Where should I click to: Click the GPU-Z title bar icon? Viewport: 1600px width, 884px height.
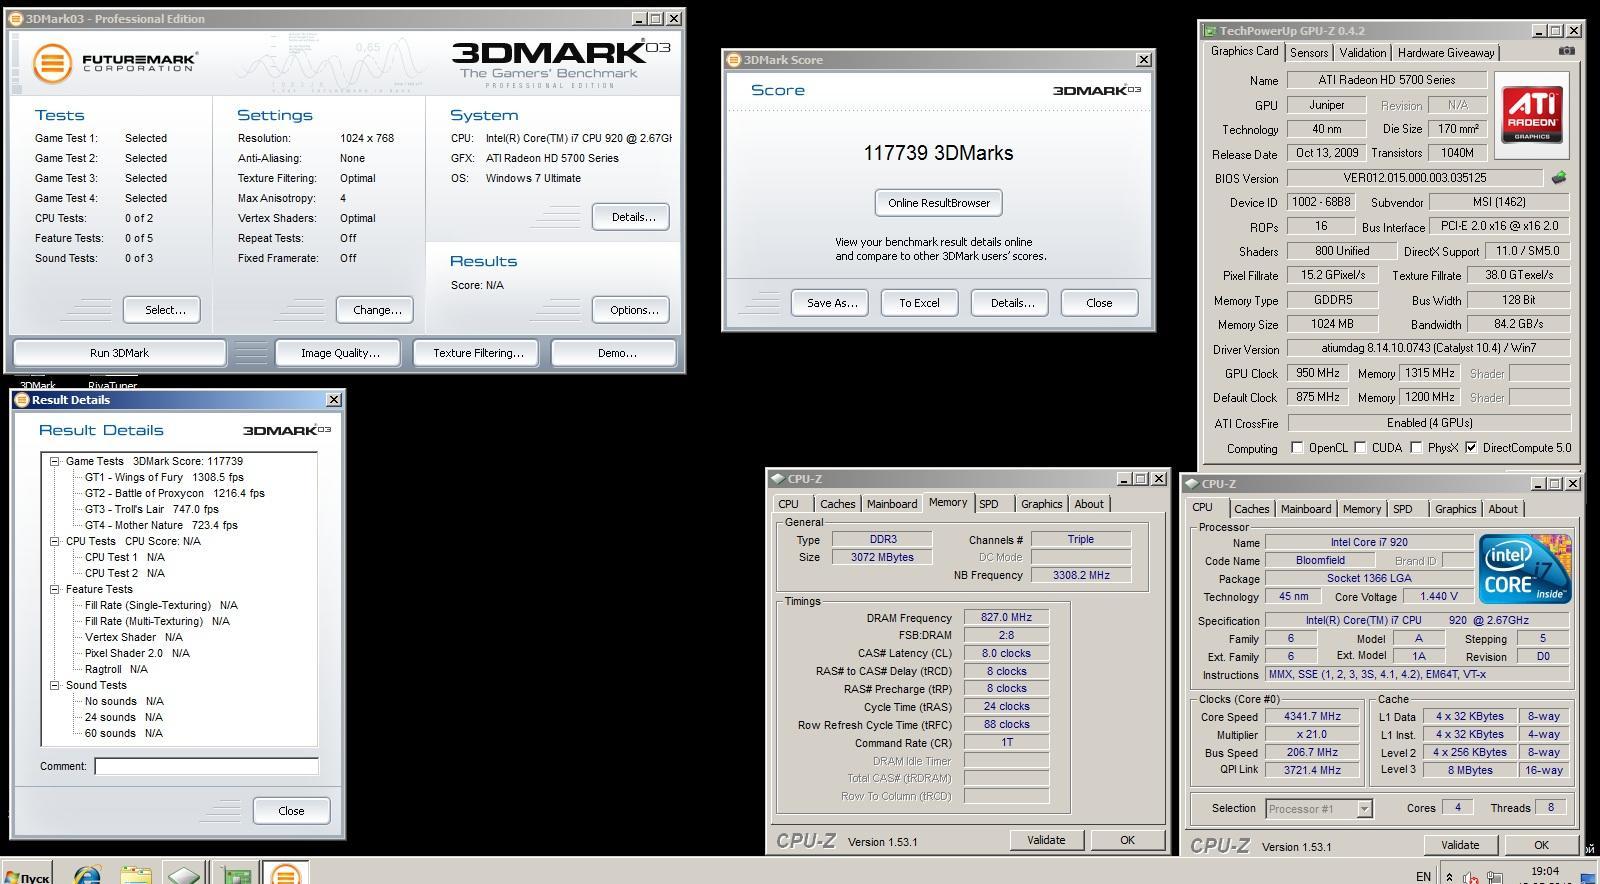pos(1210,31)
